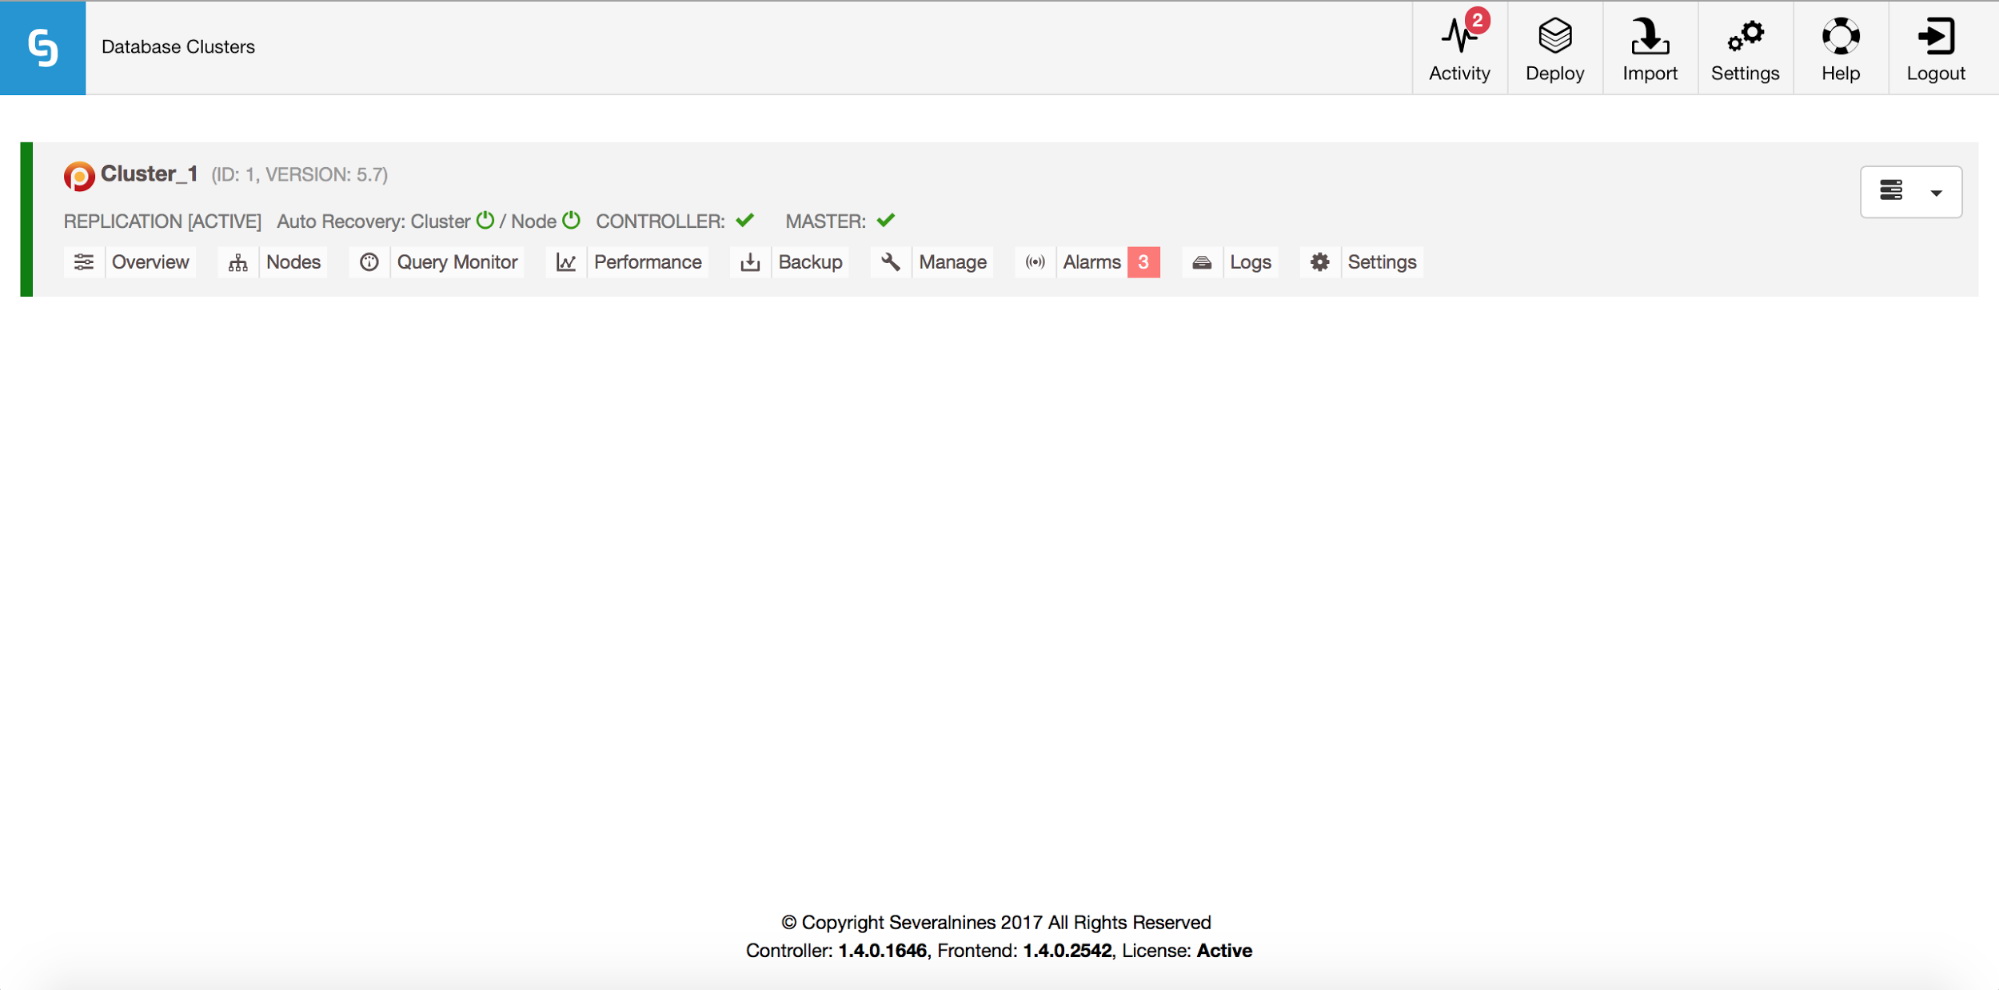
Task: Open the Logs tab
Action: point(1250,262)
